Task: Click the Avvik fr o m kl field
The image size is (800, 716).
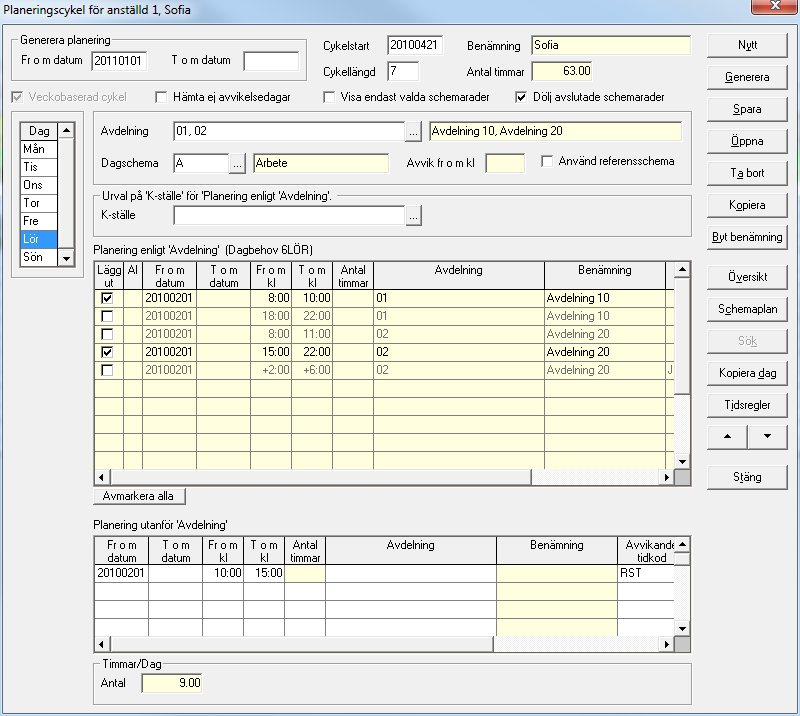Action: (505, 164)
